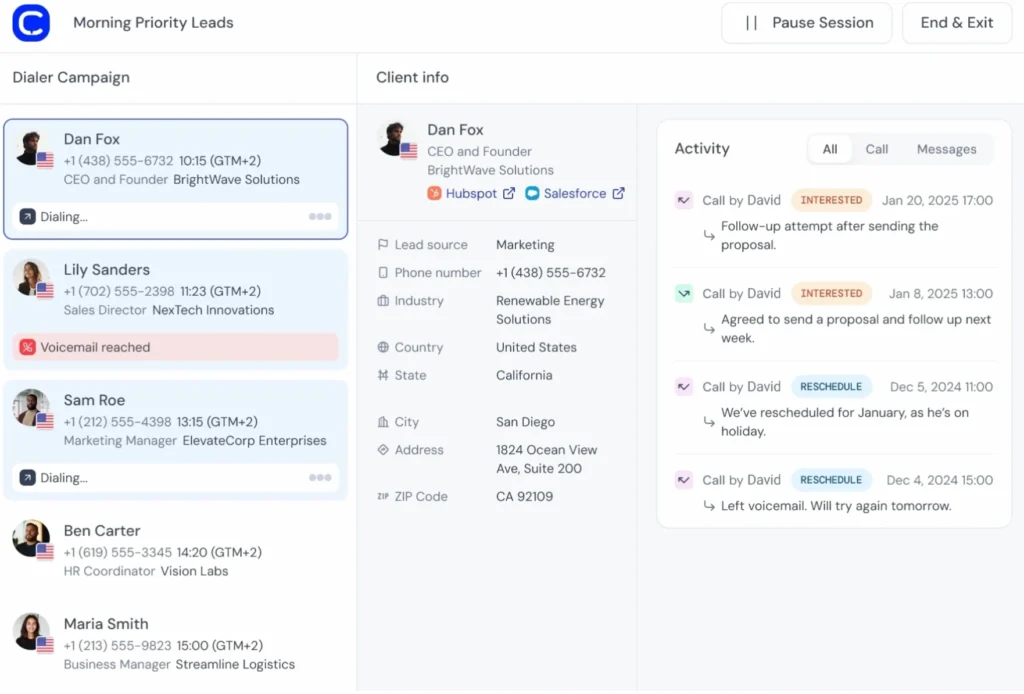Click the CloudTalk logo icon
1024x694 pixels.
tap(31, 23)
